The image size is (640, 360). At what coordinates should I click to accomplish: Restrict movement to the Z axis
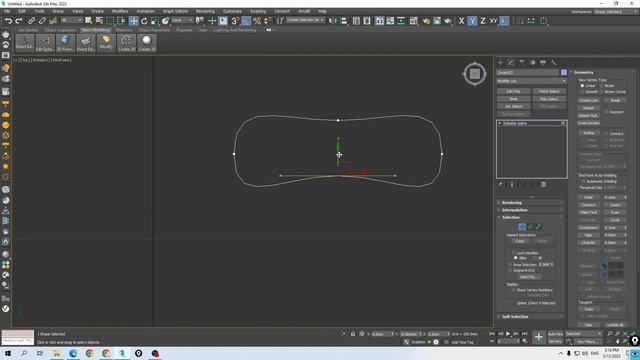click(x=482, y=20)
